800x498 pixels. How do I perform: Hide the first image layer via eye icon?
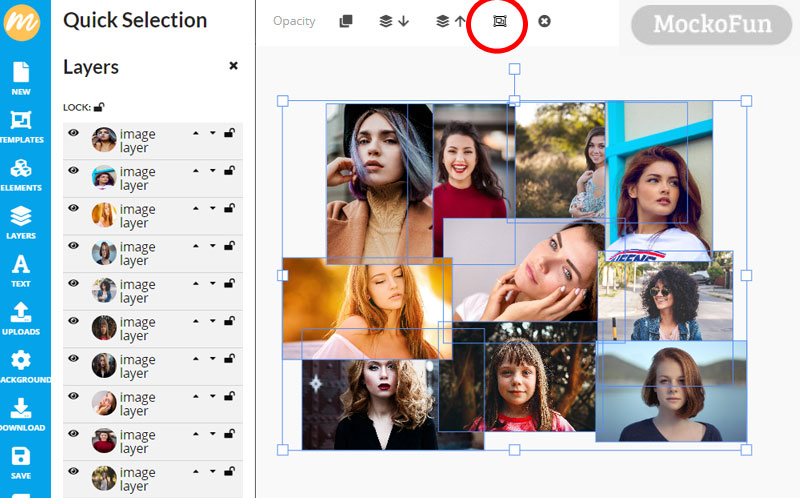(73, 133)
